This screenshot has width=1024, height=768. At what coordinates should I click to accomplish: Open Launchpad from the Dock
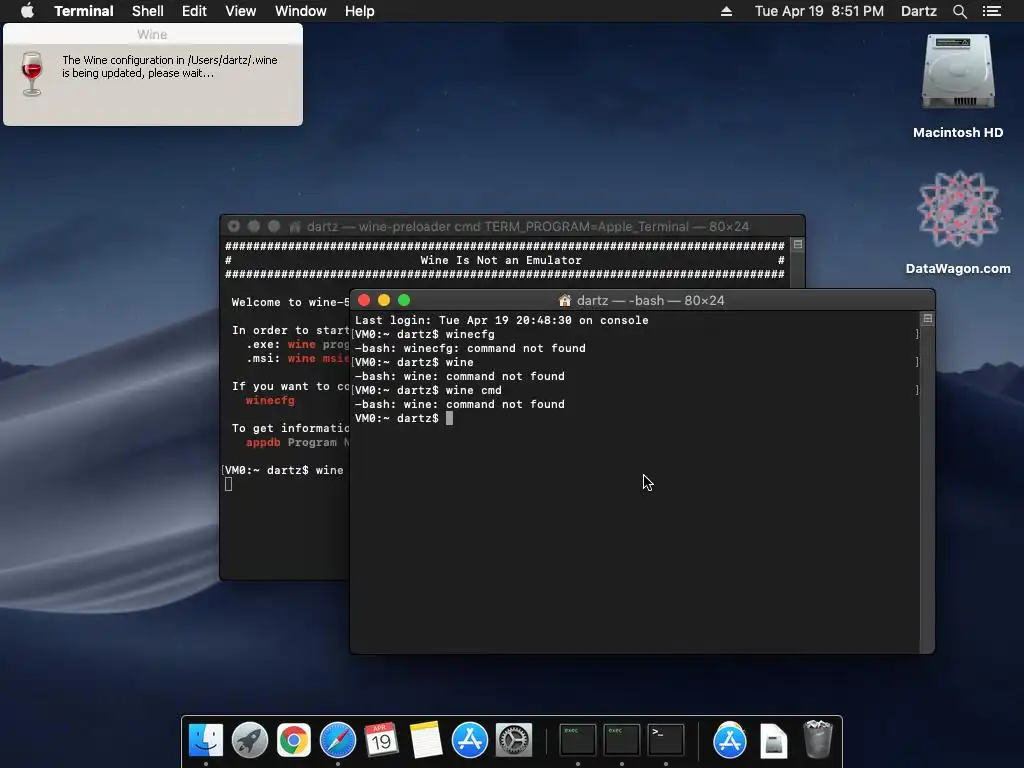pyautogui.click(x=249, y=741)
